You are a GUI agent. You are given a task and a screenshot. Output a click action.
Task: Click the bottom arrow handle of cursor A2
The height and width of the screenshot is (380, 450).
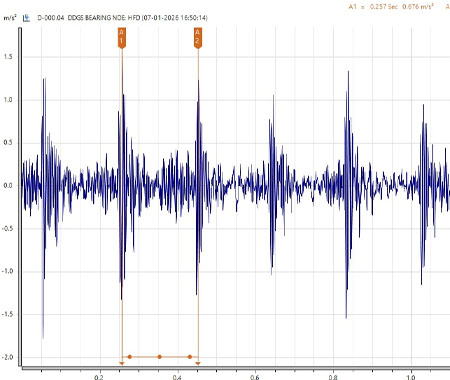point(198,363)
